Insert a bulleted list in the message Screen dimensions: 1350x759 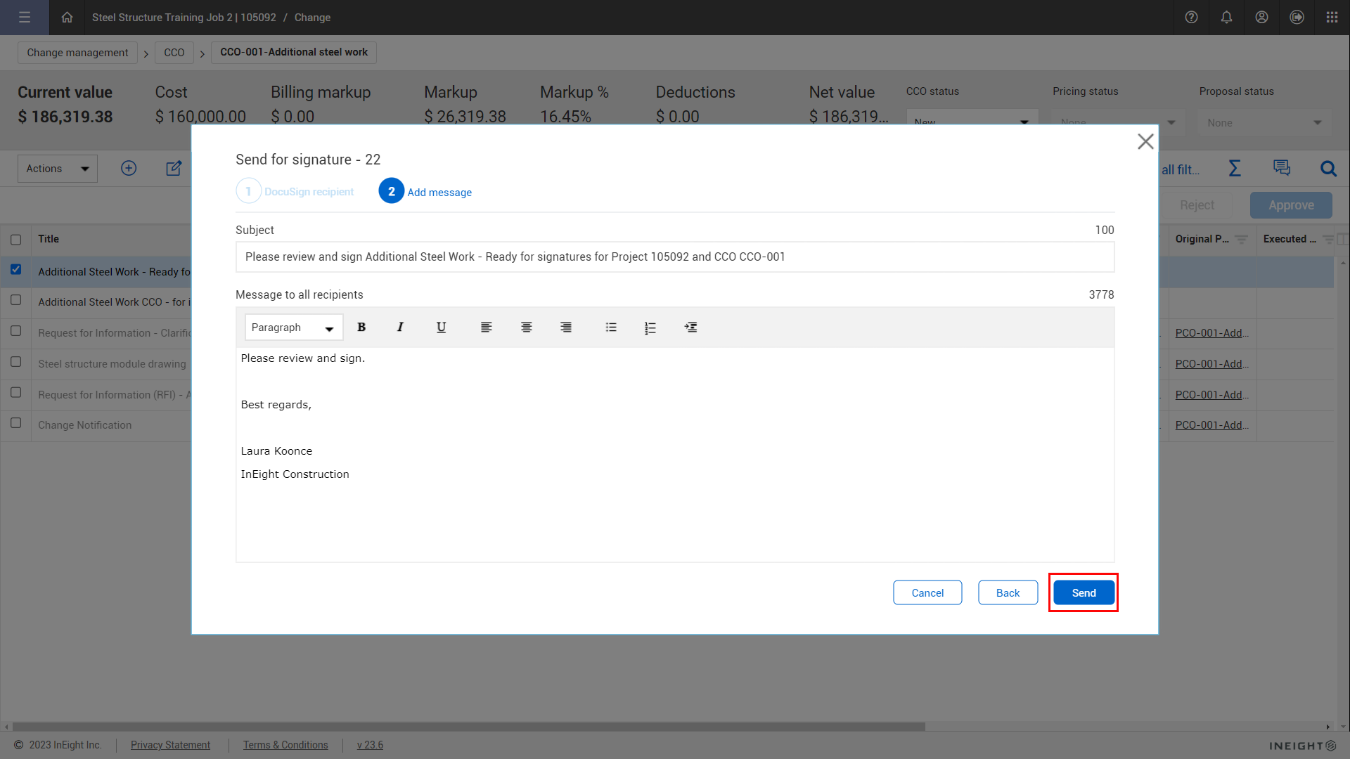click(x=611, y=327)
